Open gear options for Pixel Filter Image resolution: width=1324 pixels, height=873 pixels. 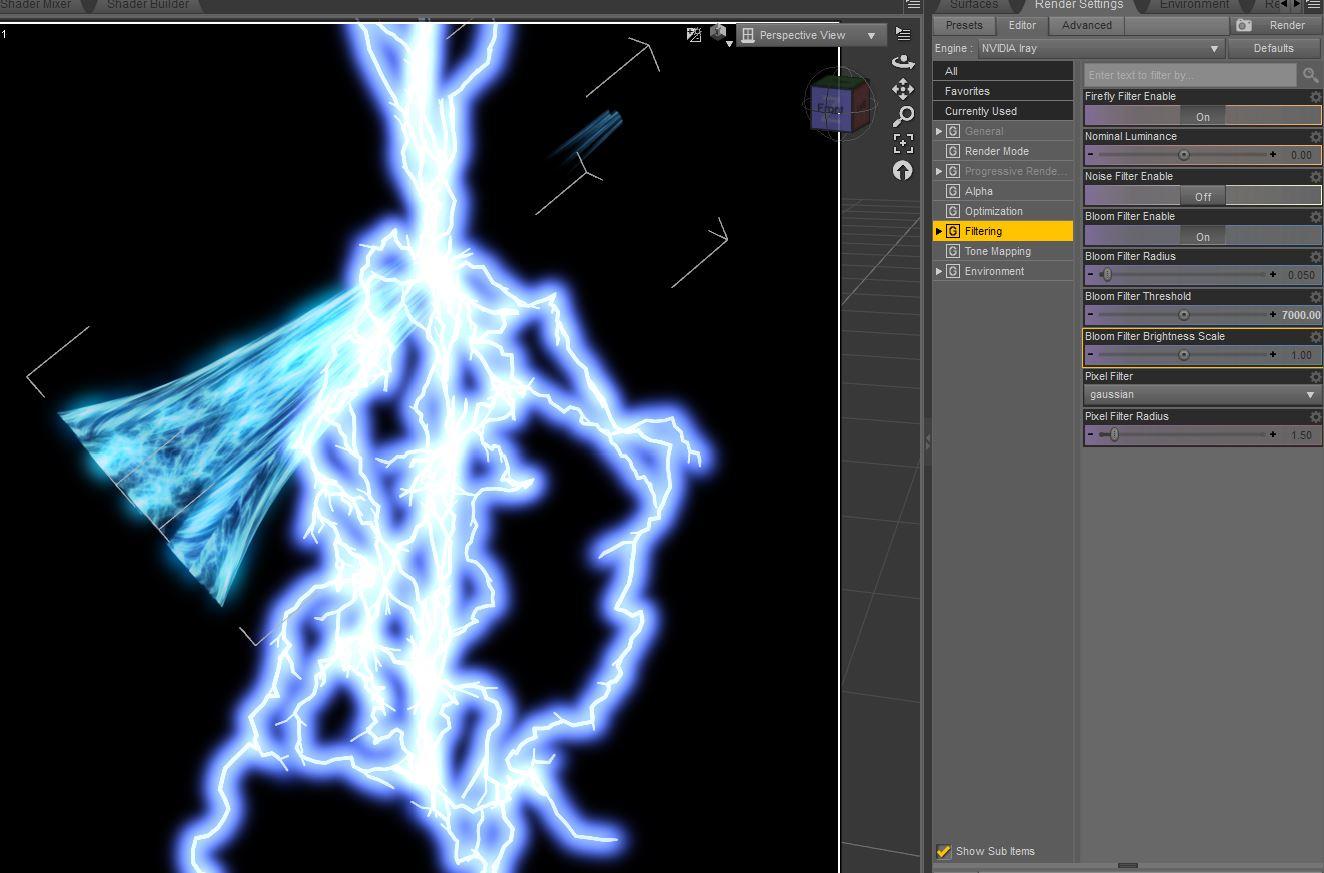point(1315,377)
